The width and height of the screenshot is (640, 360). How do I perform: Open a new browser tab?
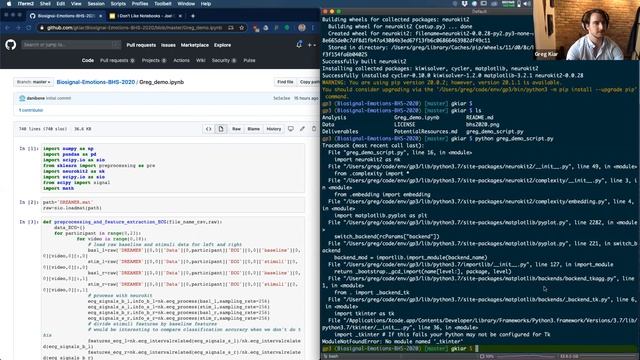click(193, 16)
